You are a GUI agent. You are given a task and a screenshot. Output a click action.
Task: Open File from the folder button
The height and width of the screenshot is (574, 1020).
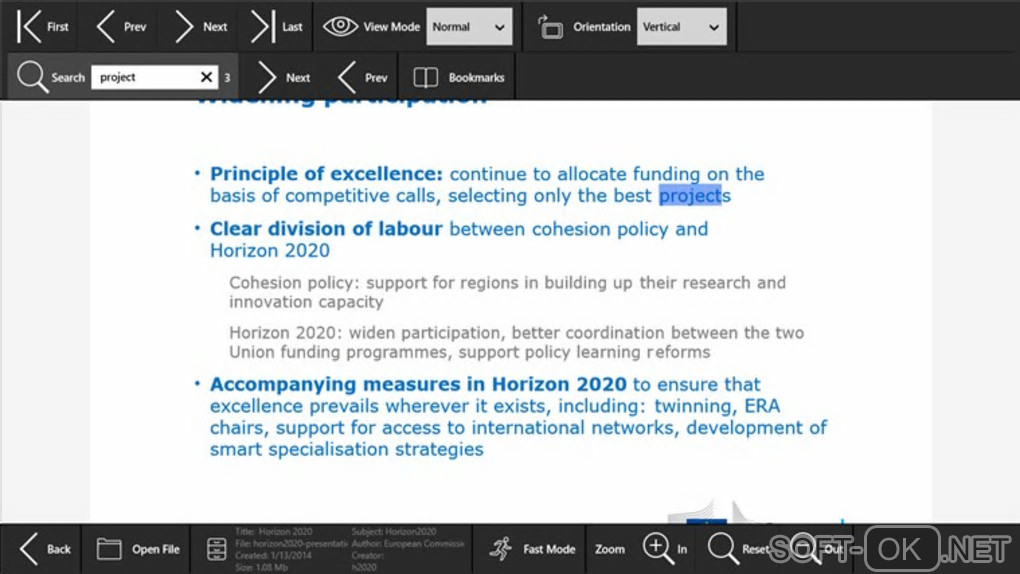(138, 549)
